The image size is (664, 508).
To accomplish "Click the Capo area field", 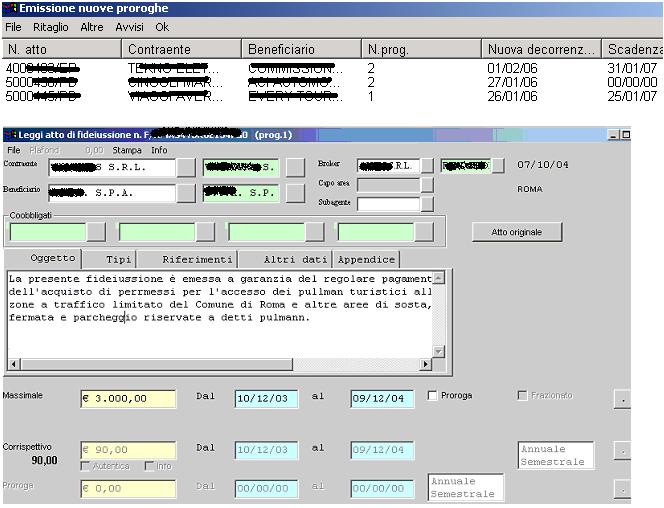I will click(x=388, y=185).
